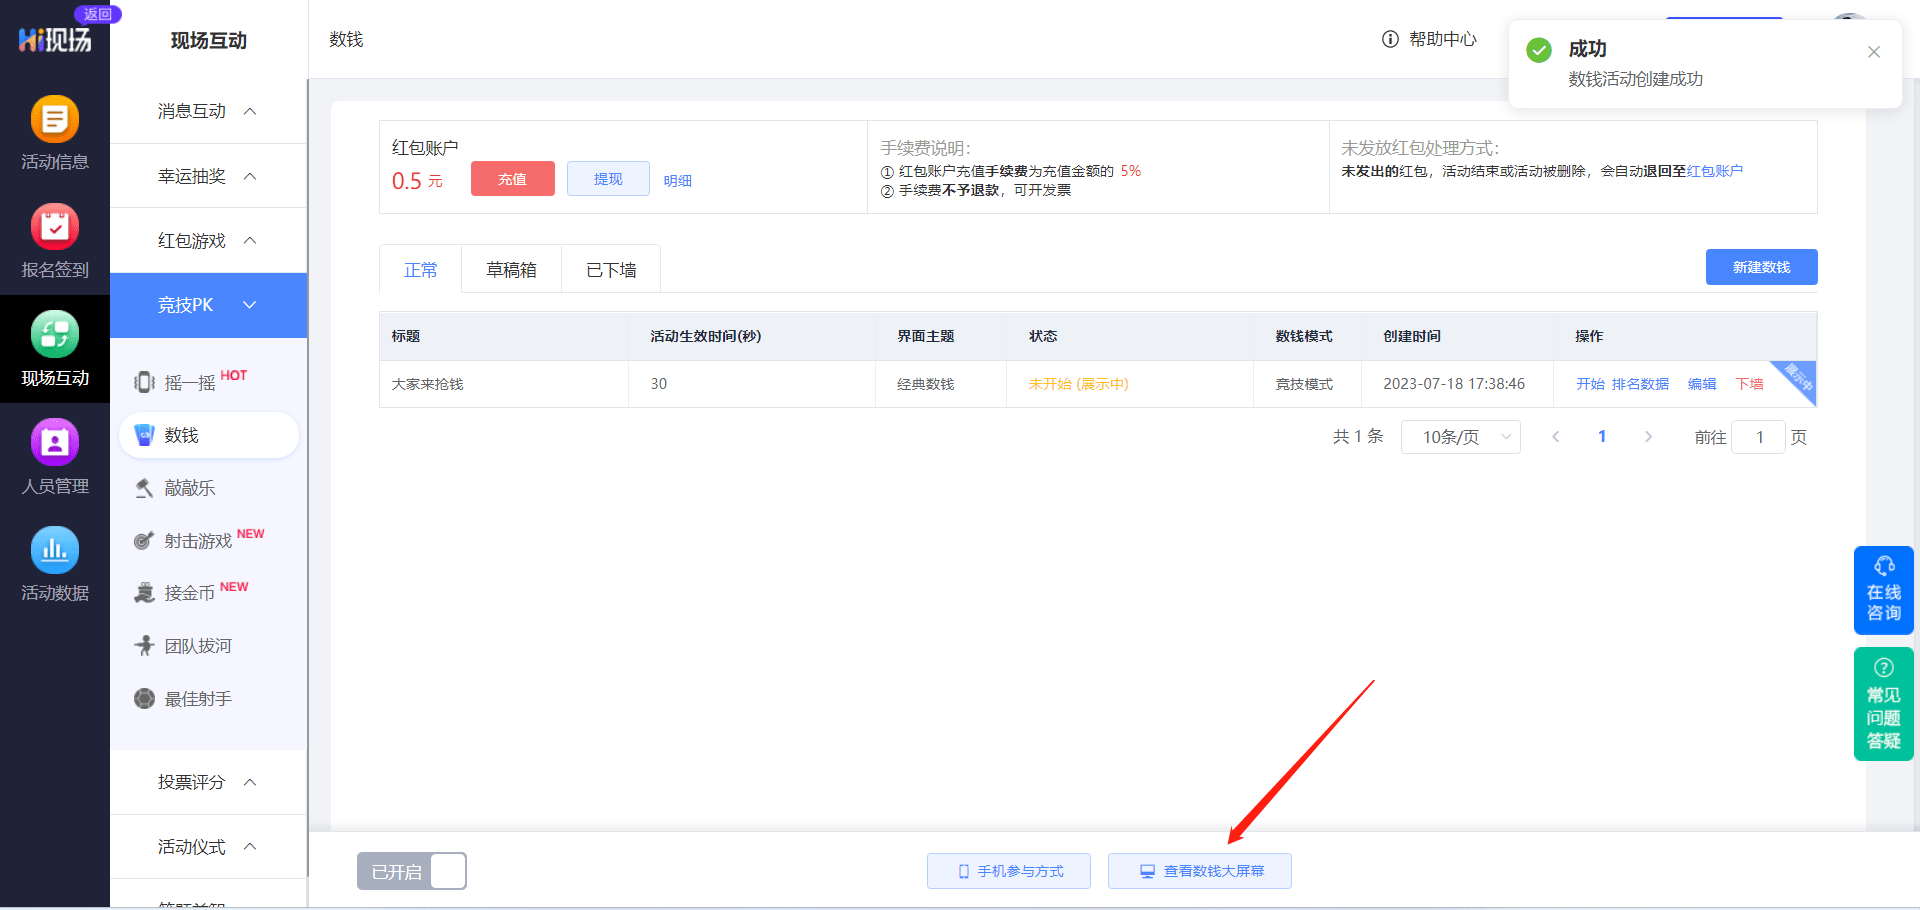
Task: Open the 活动信息 sidebar icon
Action: click(55, 120)
